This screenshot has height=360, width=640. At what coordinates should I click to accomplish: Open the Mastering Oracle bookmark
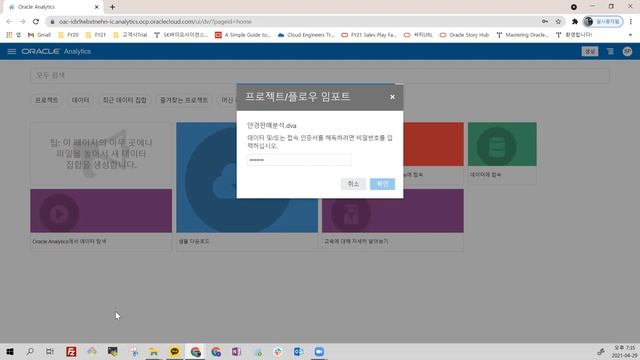click(x=522, y=35)
